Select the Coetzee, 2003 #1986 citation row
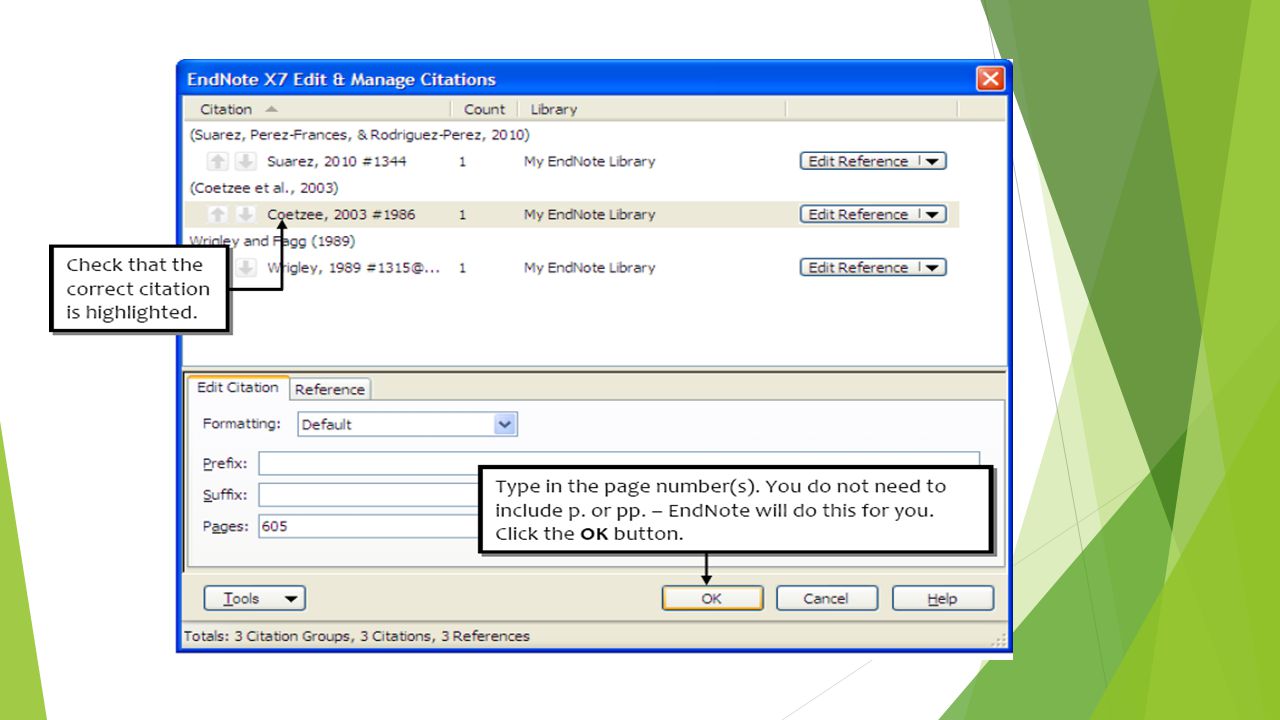 (x=571, y=214)
